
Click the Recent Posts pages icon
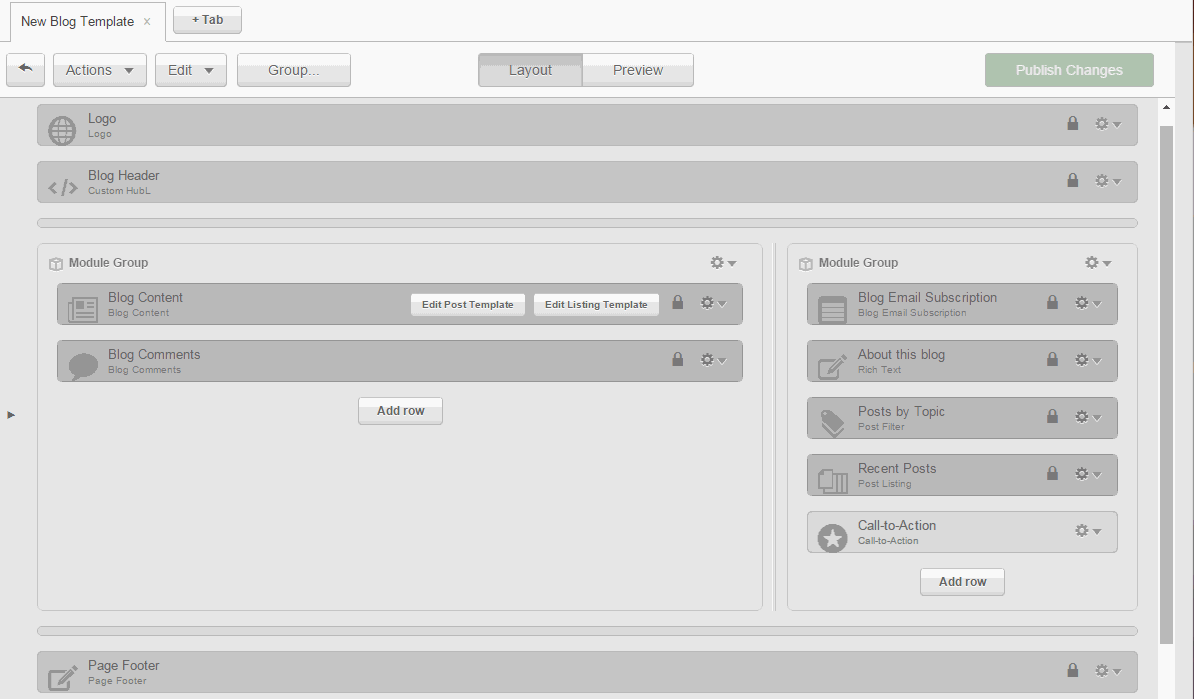(x=832, y=480)
